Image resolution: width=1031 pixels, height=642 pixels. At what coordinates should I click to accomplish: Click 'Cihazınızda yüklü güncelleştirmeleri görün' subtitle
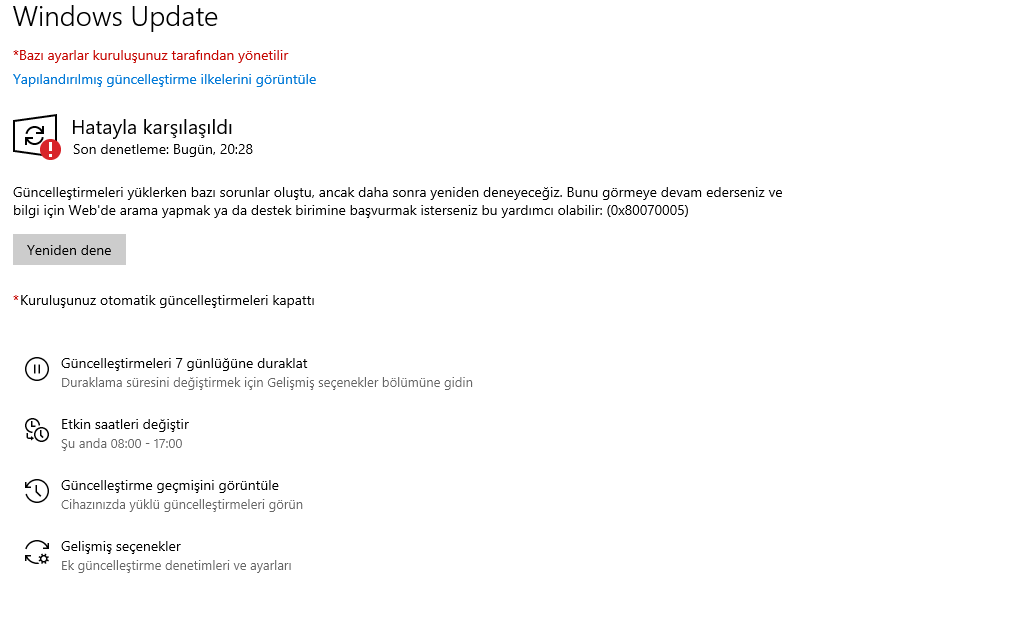182,505
